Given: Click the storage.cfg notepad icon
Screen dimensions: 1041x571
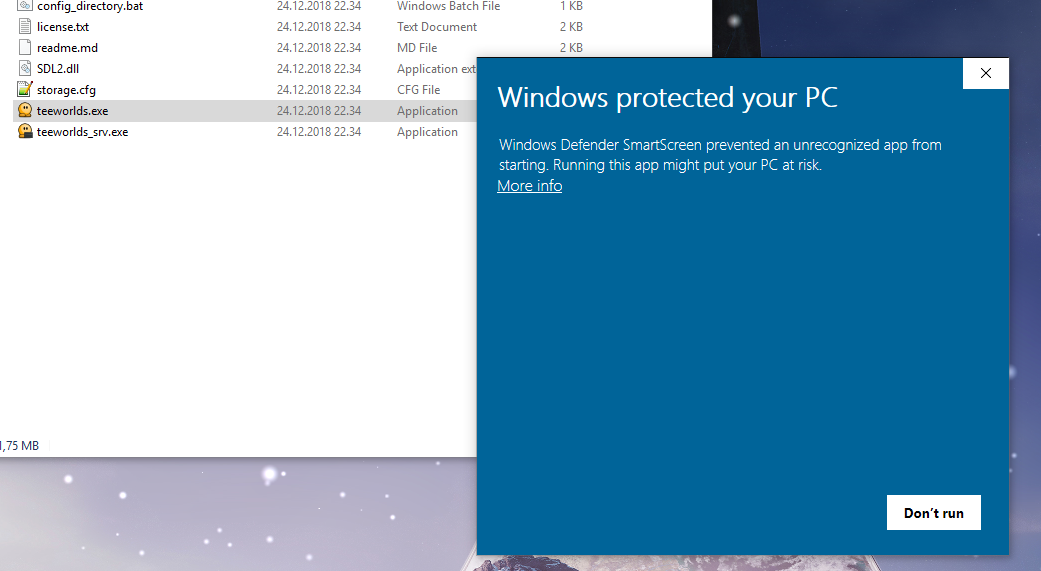Looking at the screenshot, I should point(26,90).
